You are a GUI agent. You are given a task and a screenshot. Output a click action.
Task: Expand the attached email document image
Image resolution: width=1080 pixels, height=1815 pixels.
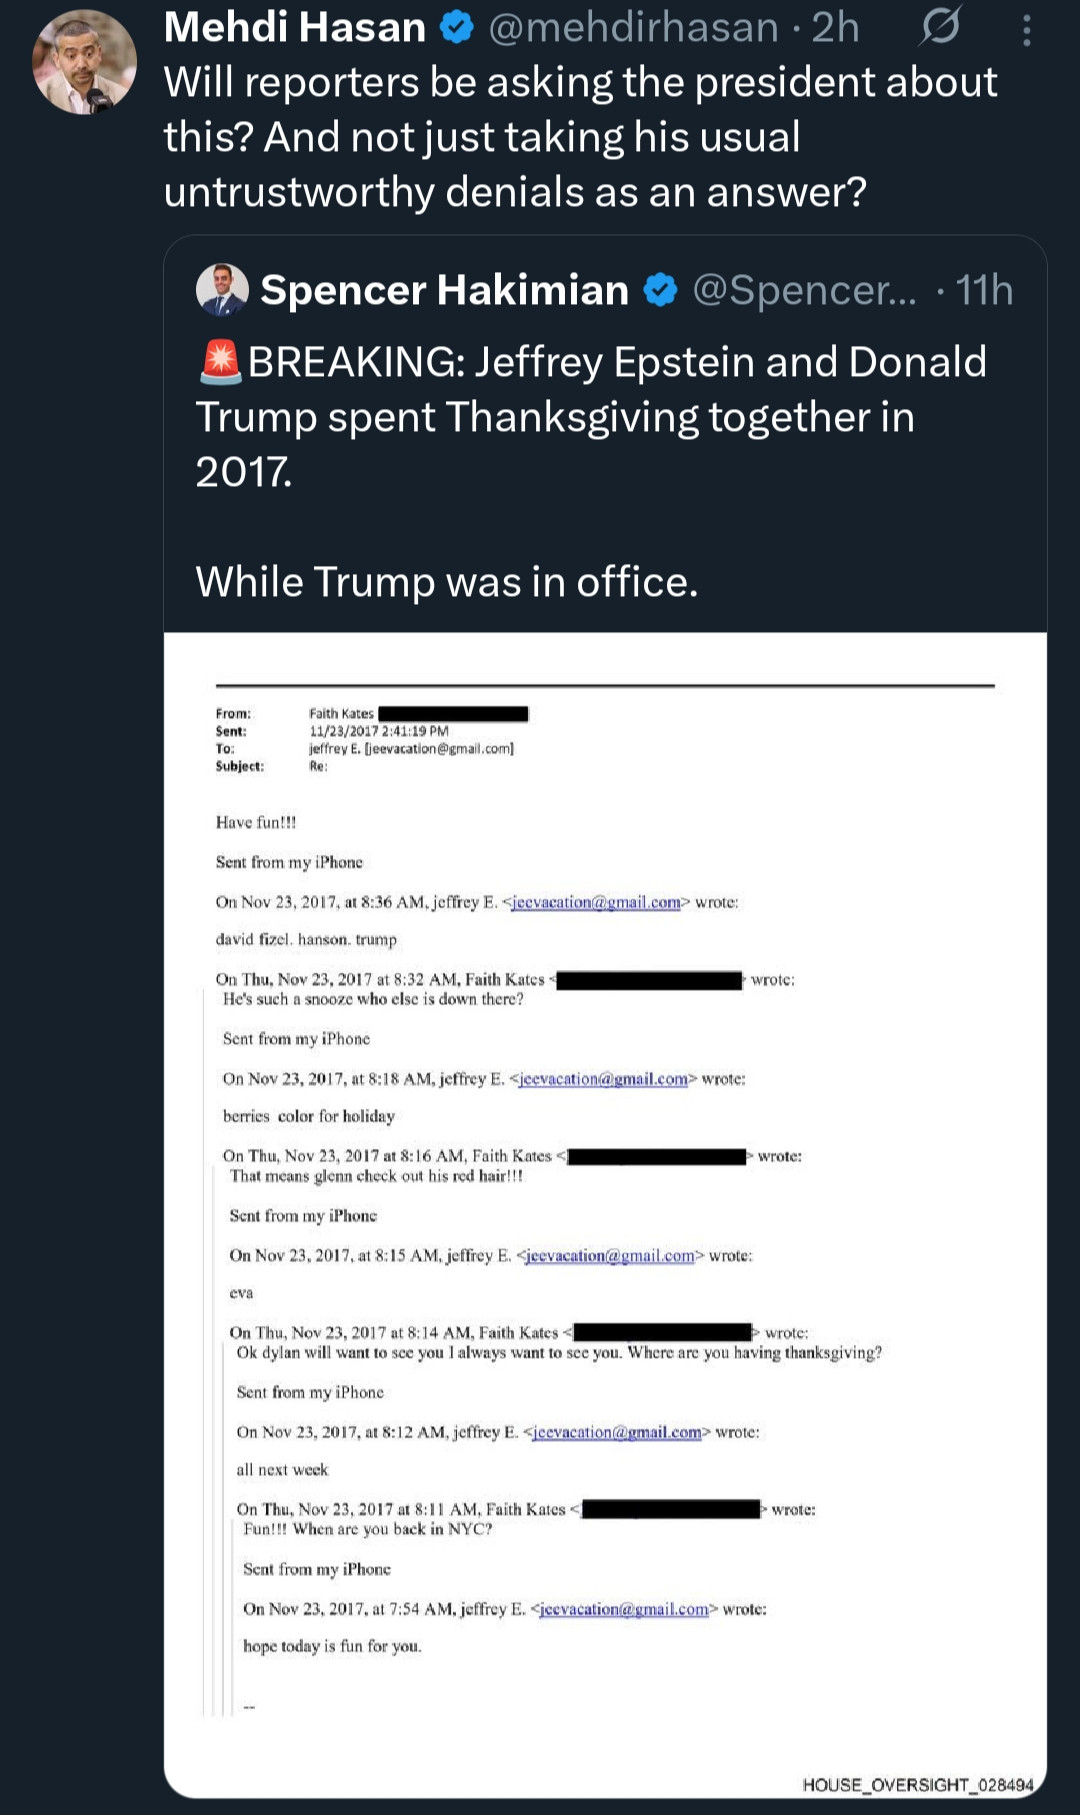click(605, 1200)
